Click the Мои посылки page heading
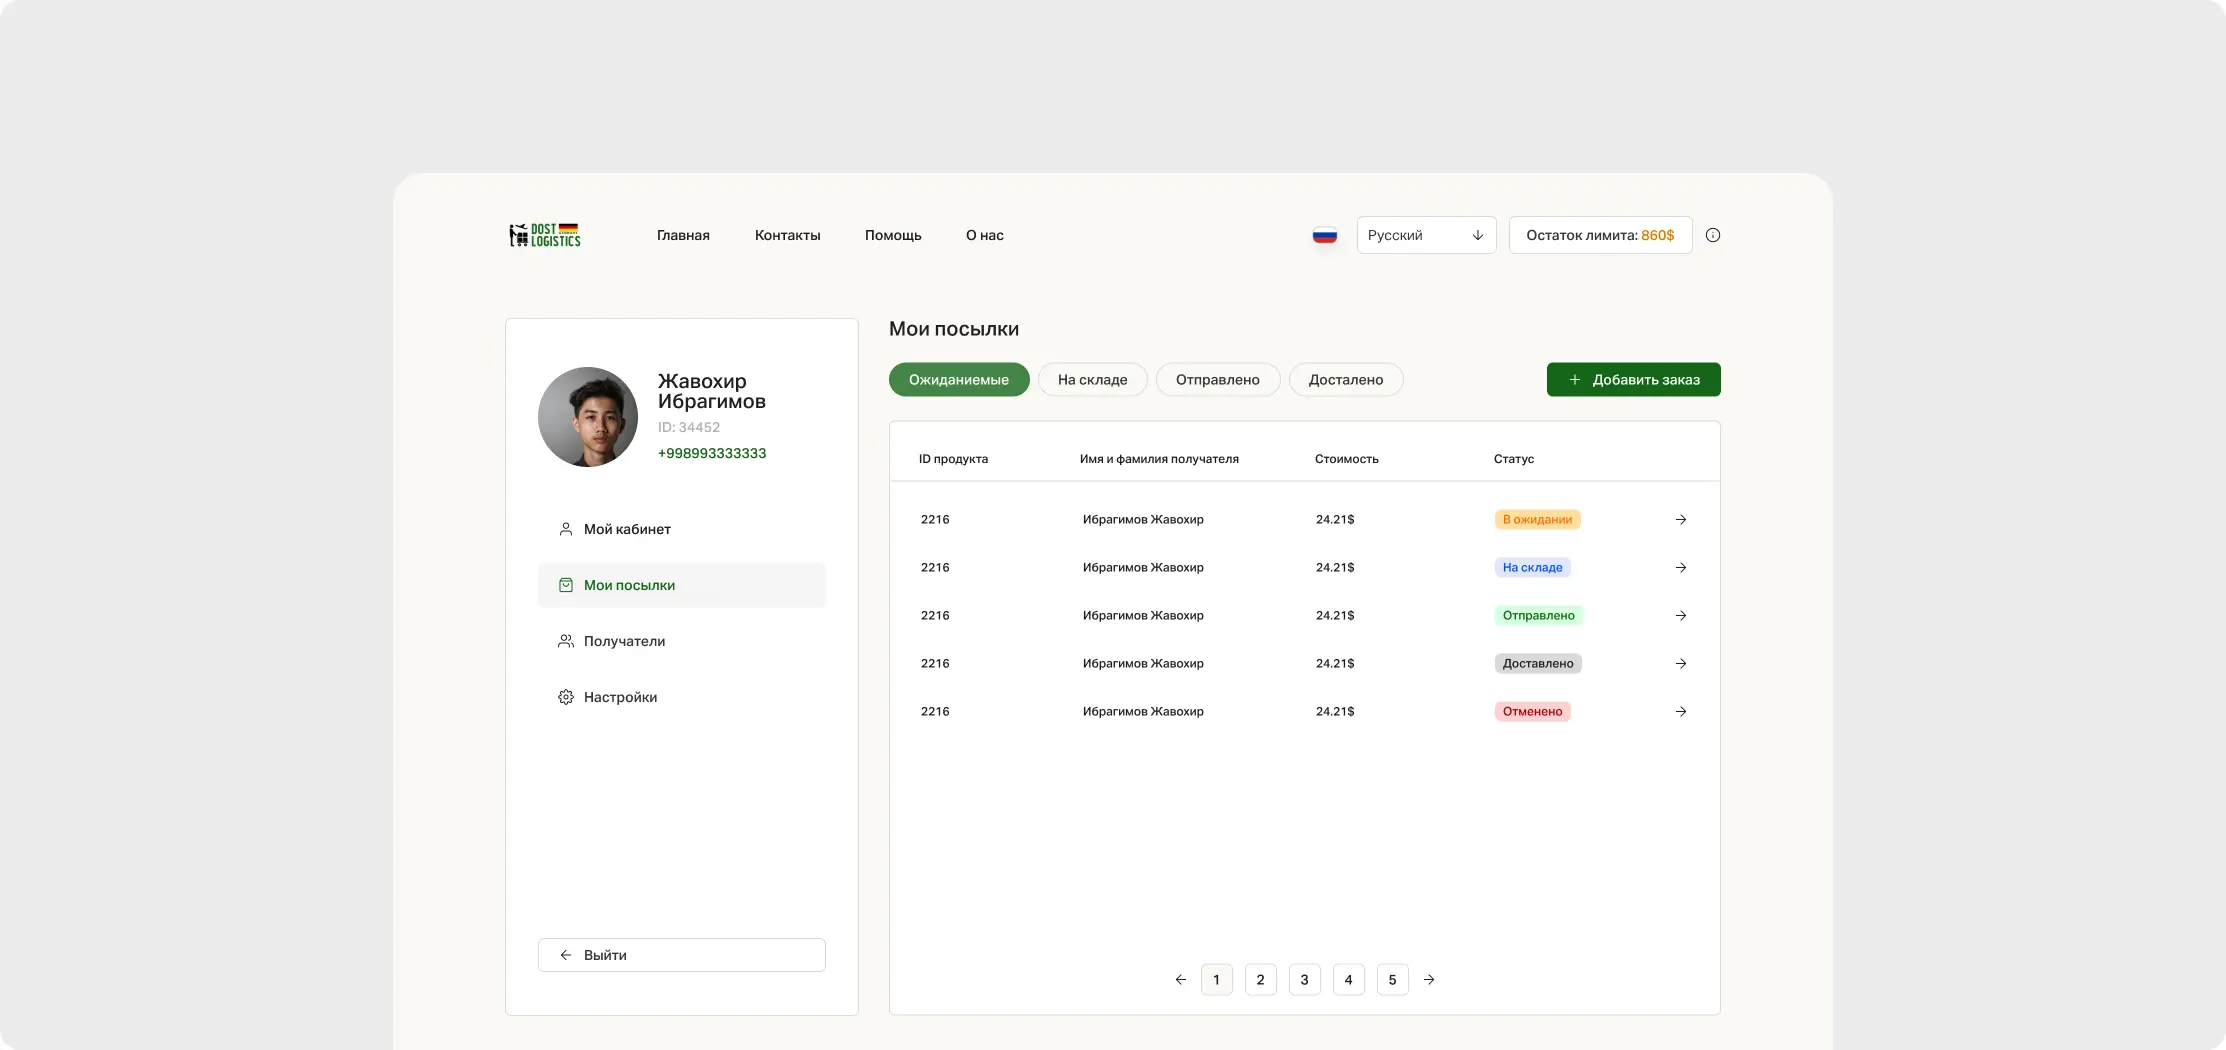This screenshot has width=2226, height=1050. click(954, 329)
